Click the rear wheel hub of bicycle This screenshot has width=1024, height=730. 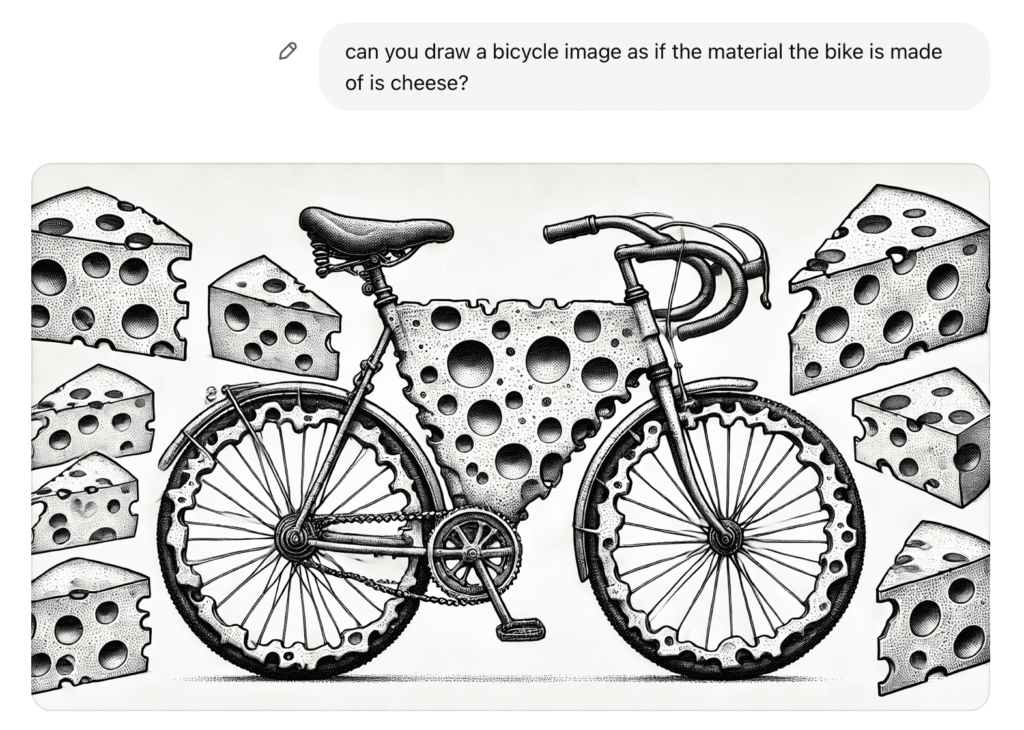coord(291,537)
